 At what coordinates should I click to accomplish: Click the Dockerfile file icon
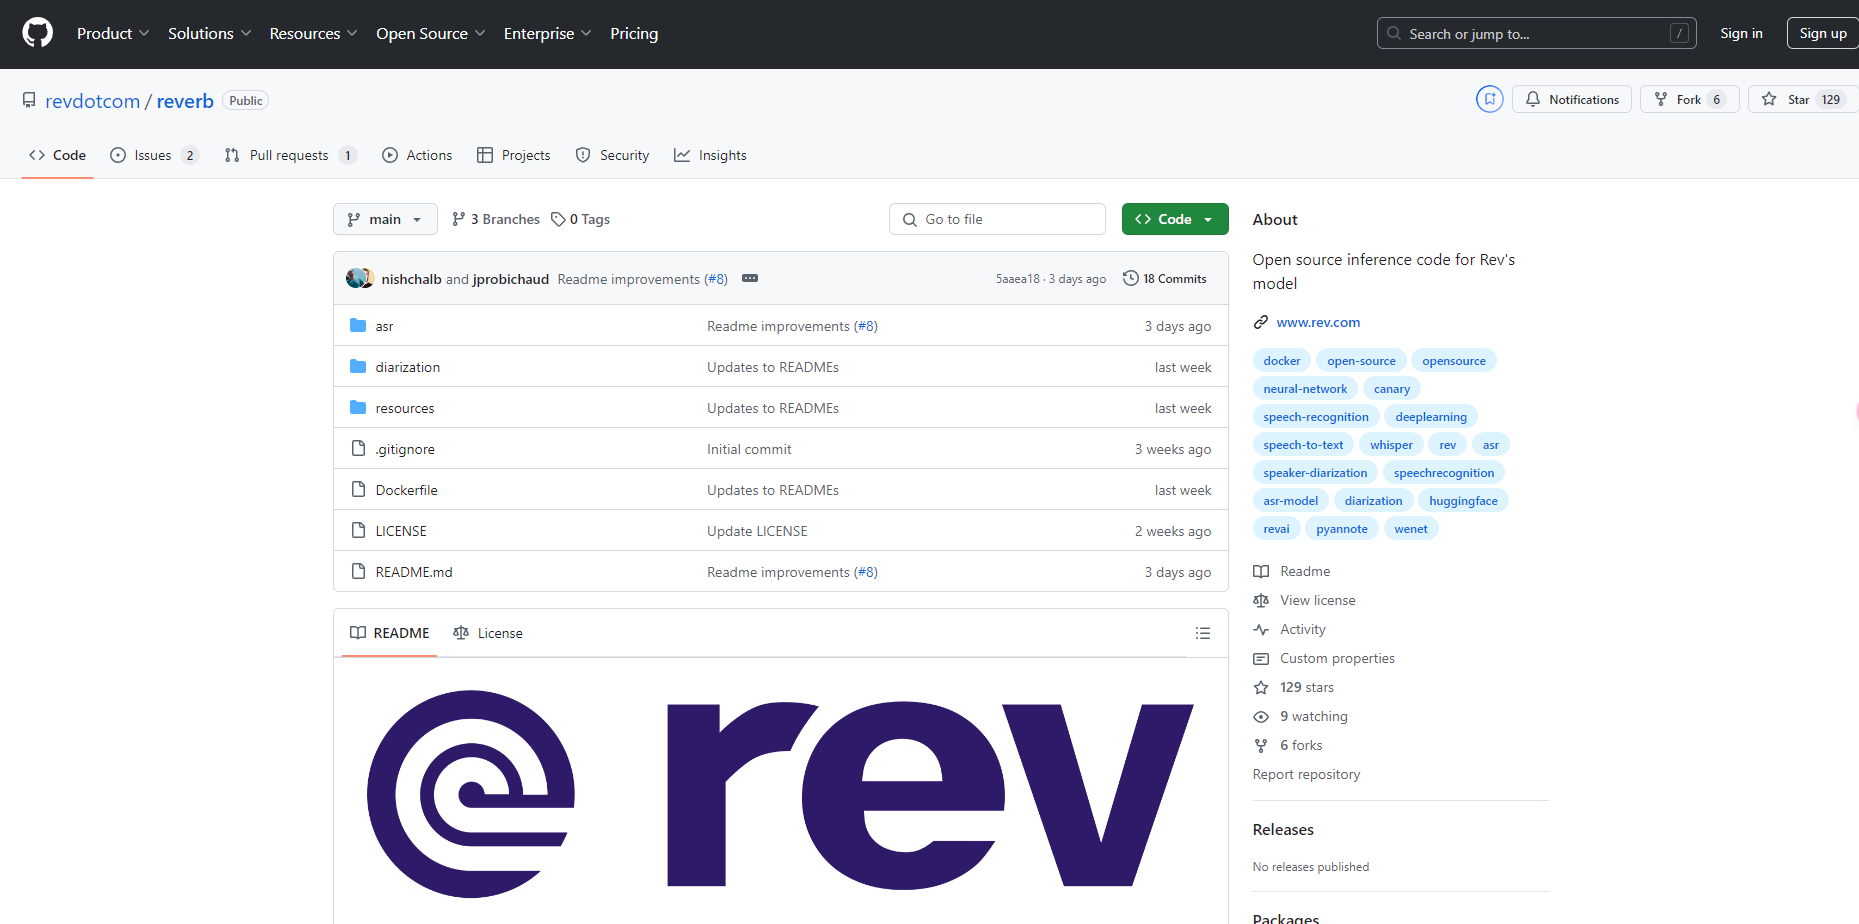pyautogui.click(x=358, y=489)
